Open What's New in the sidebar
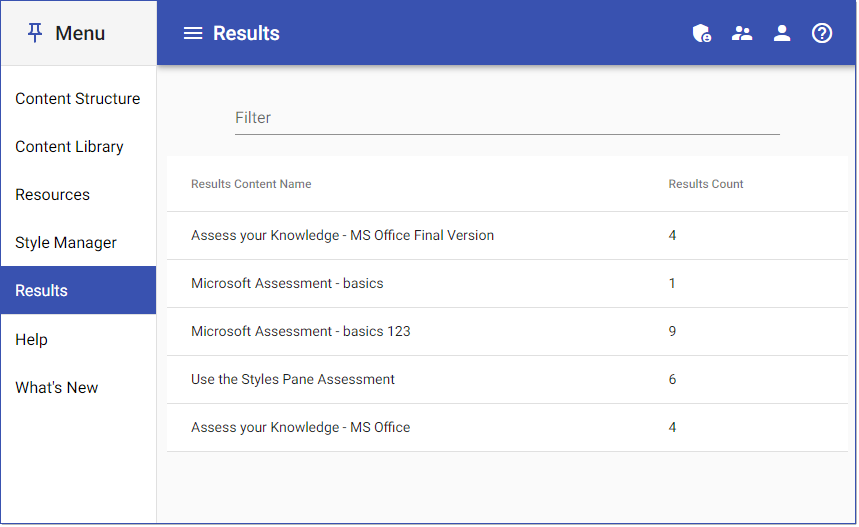The width and height of the screenshot is (859, 527). 78,388
